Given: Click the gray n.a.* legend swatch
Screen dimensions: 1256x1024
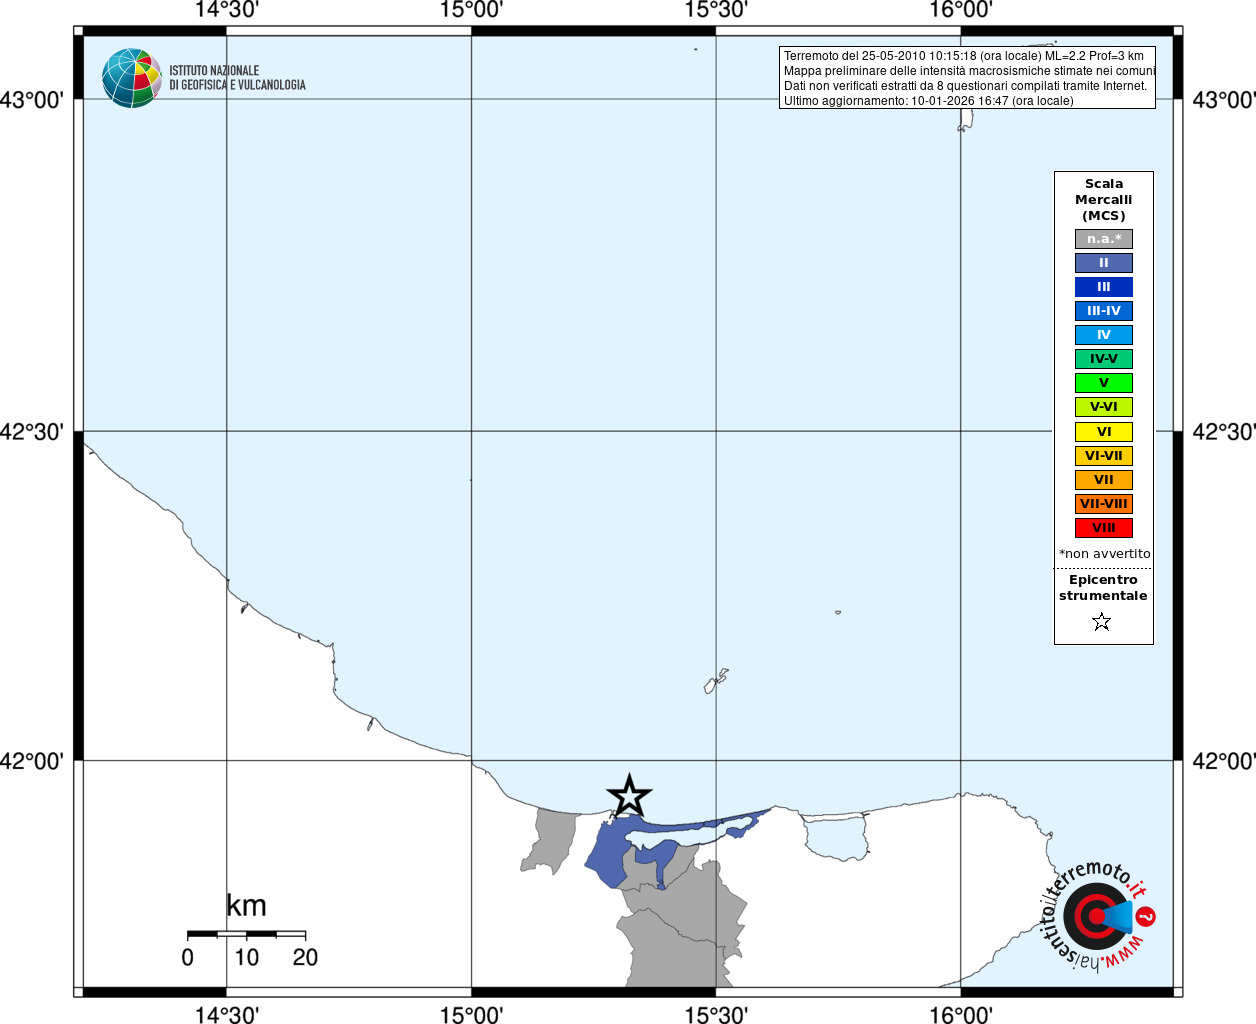Looking at the screenshot, I should (1104, 239).
